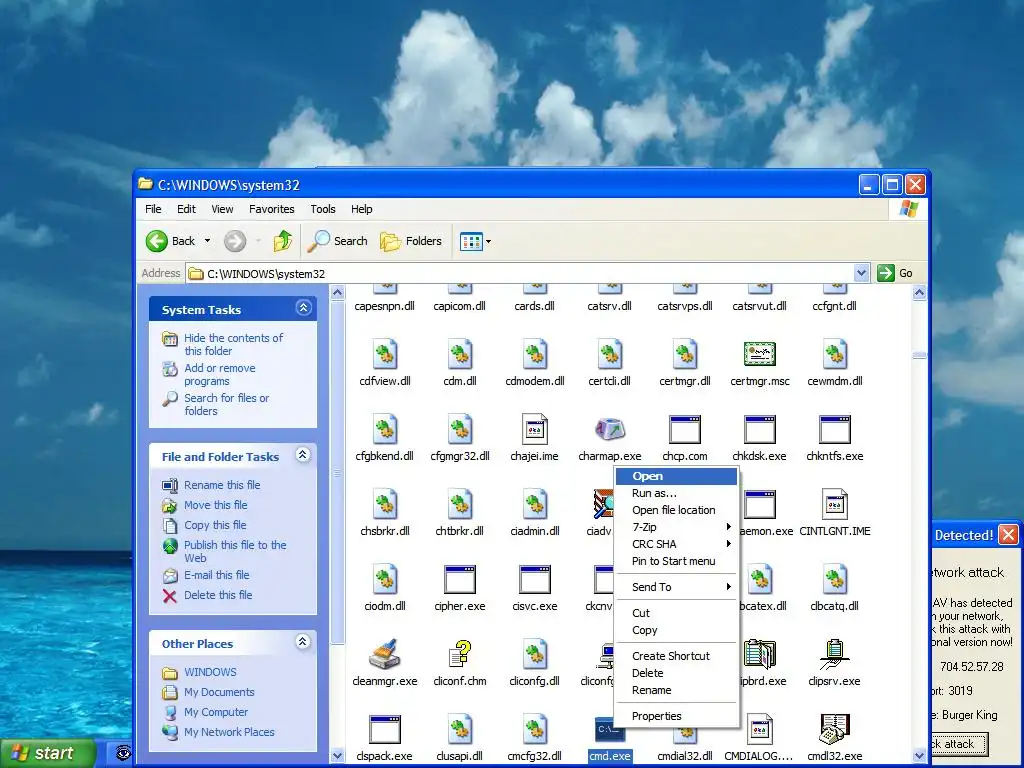Select the chcp.com icon
This screenshot has width=1024, height=768.
pyautogui.click(x=684, y=430)
